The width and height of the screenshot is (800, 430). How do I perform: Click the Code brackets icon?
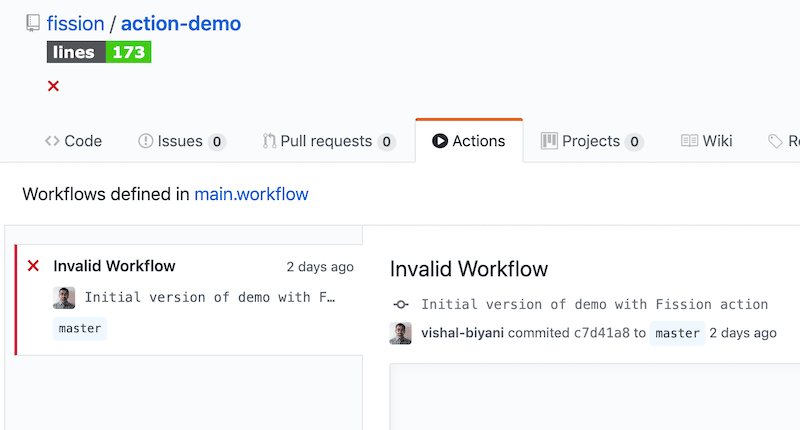point(52,141)
